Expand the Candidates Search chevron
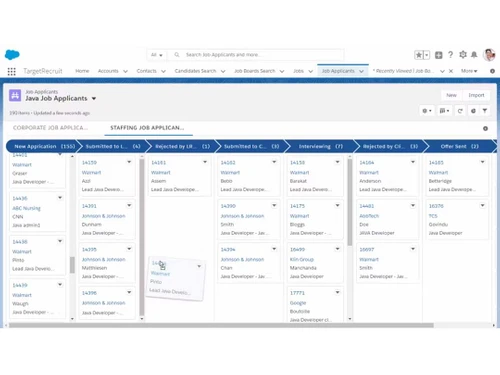The height and width of the screenshot is (375, 500). pyautogui.click(x=223, y=71)
